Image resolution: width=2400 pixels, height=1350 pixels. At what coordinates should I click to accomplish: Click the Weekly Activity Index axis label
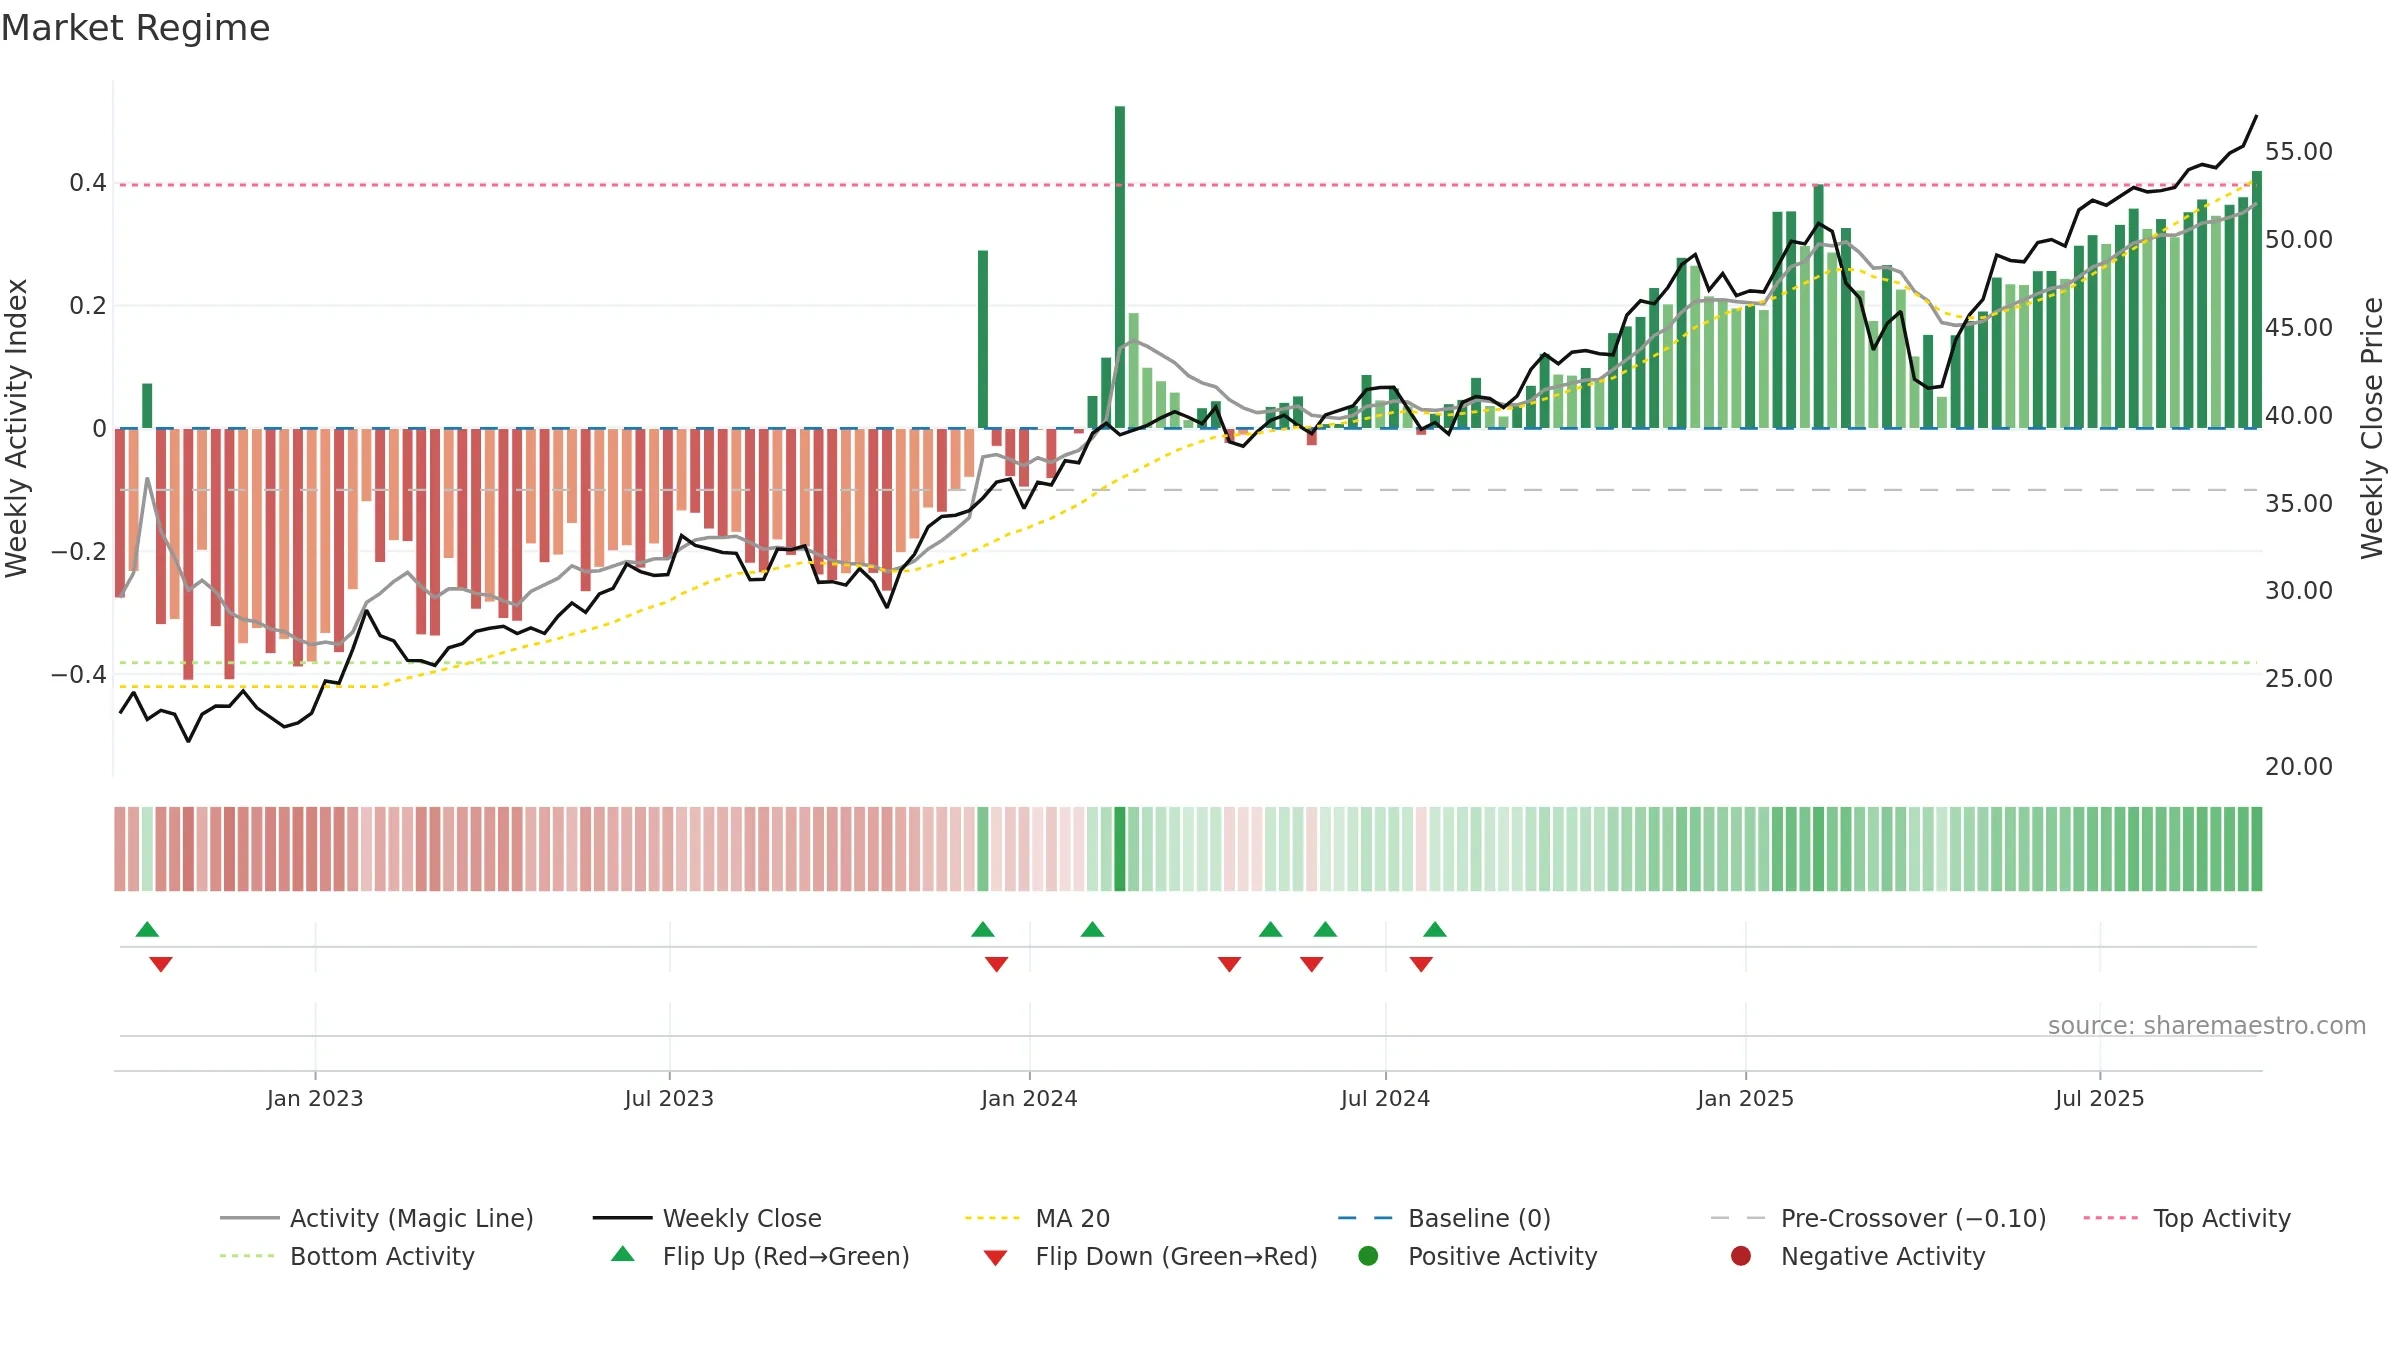[x=17, y=428]
